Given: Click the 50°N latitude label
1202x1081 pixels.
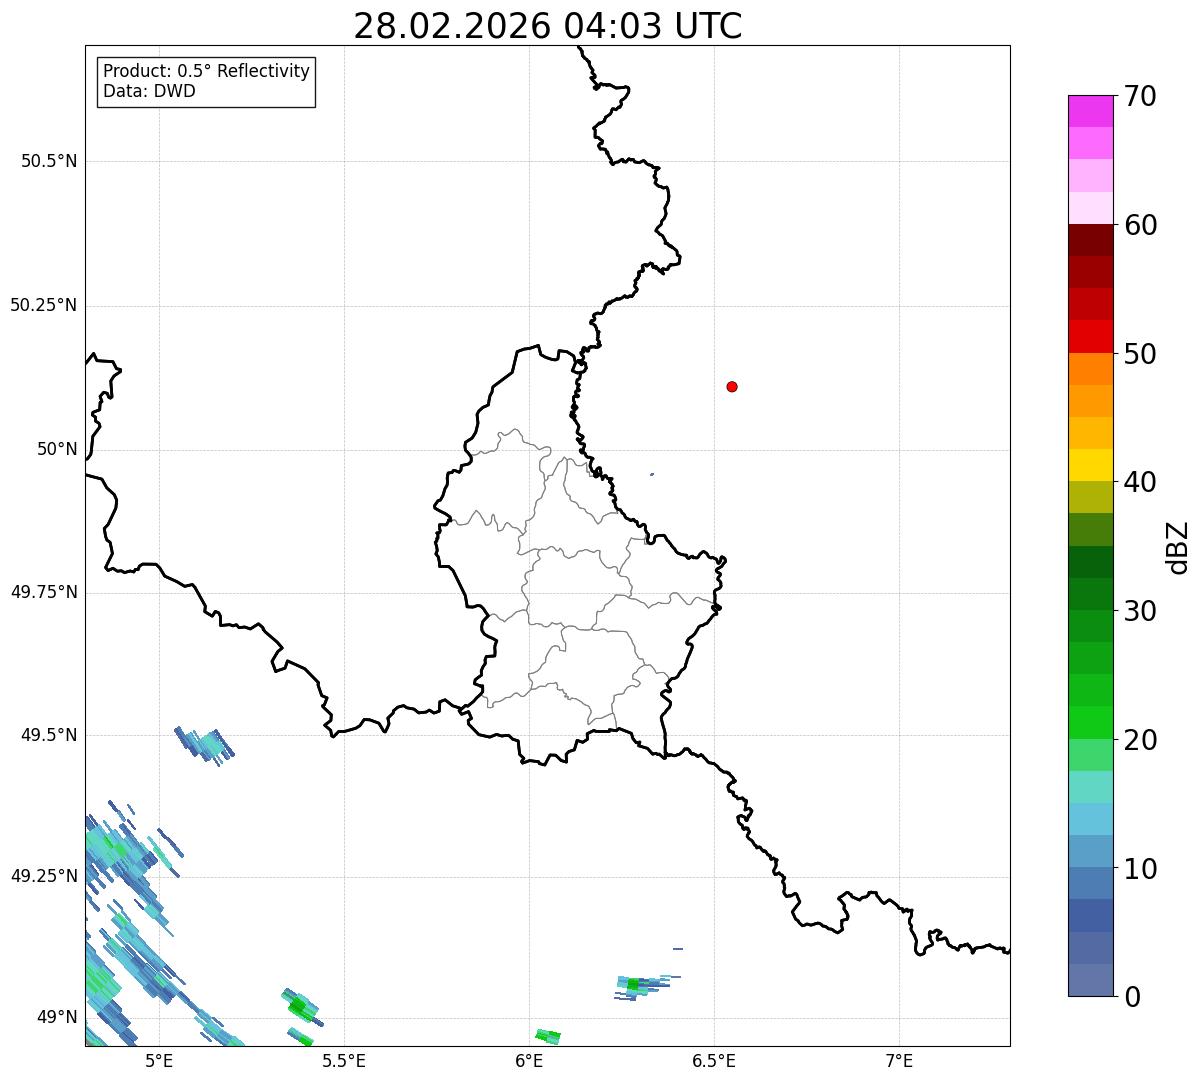Looking at the screenshot, I should click(x=57, y=449).
